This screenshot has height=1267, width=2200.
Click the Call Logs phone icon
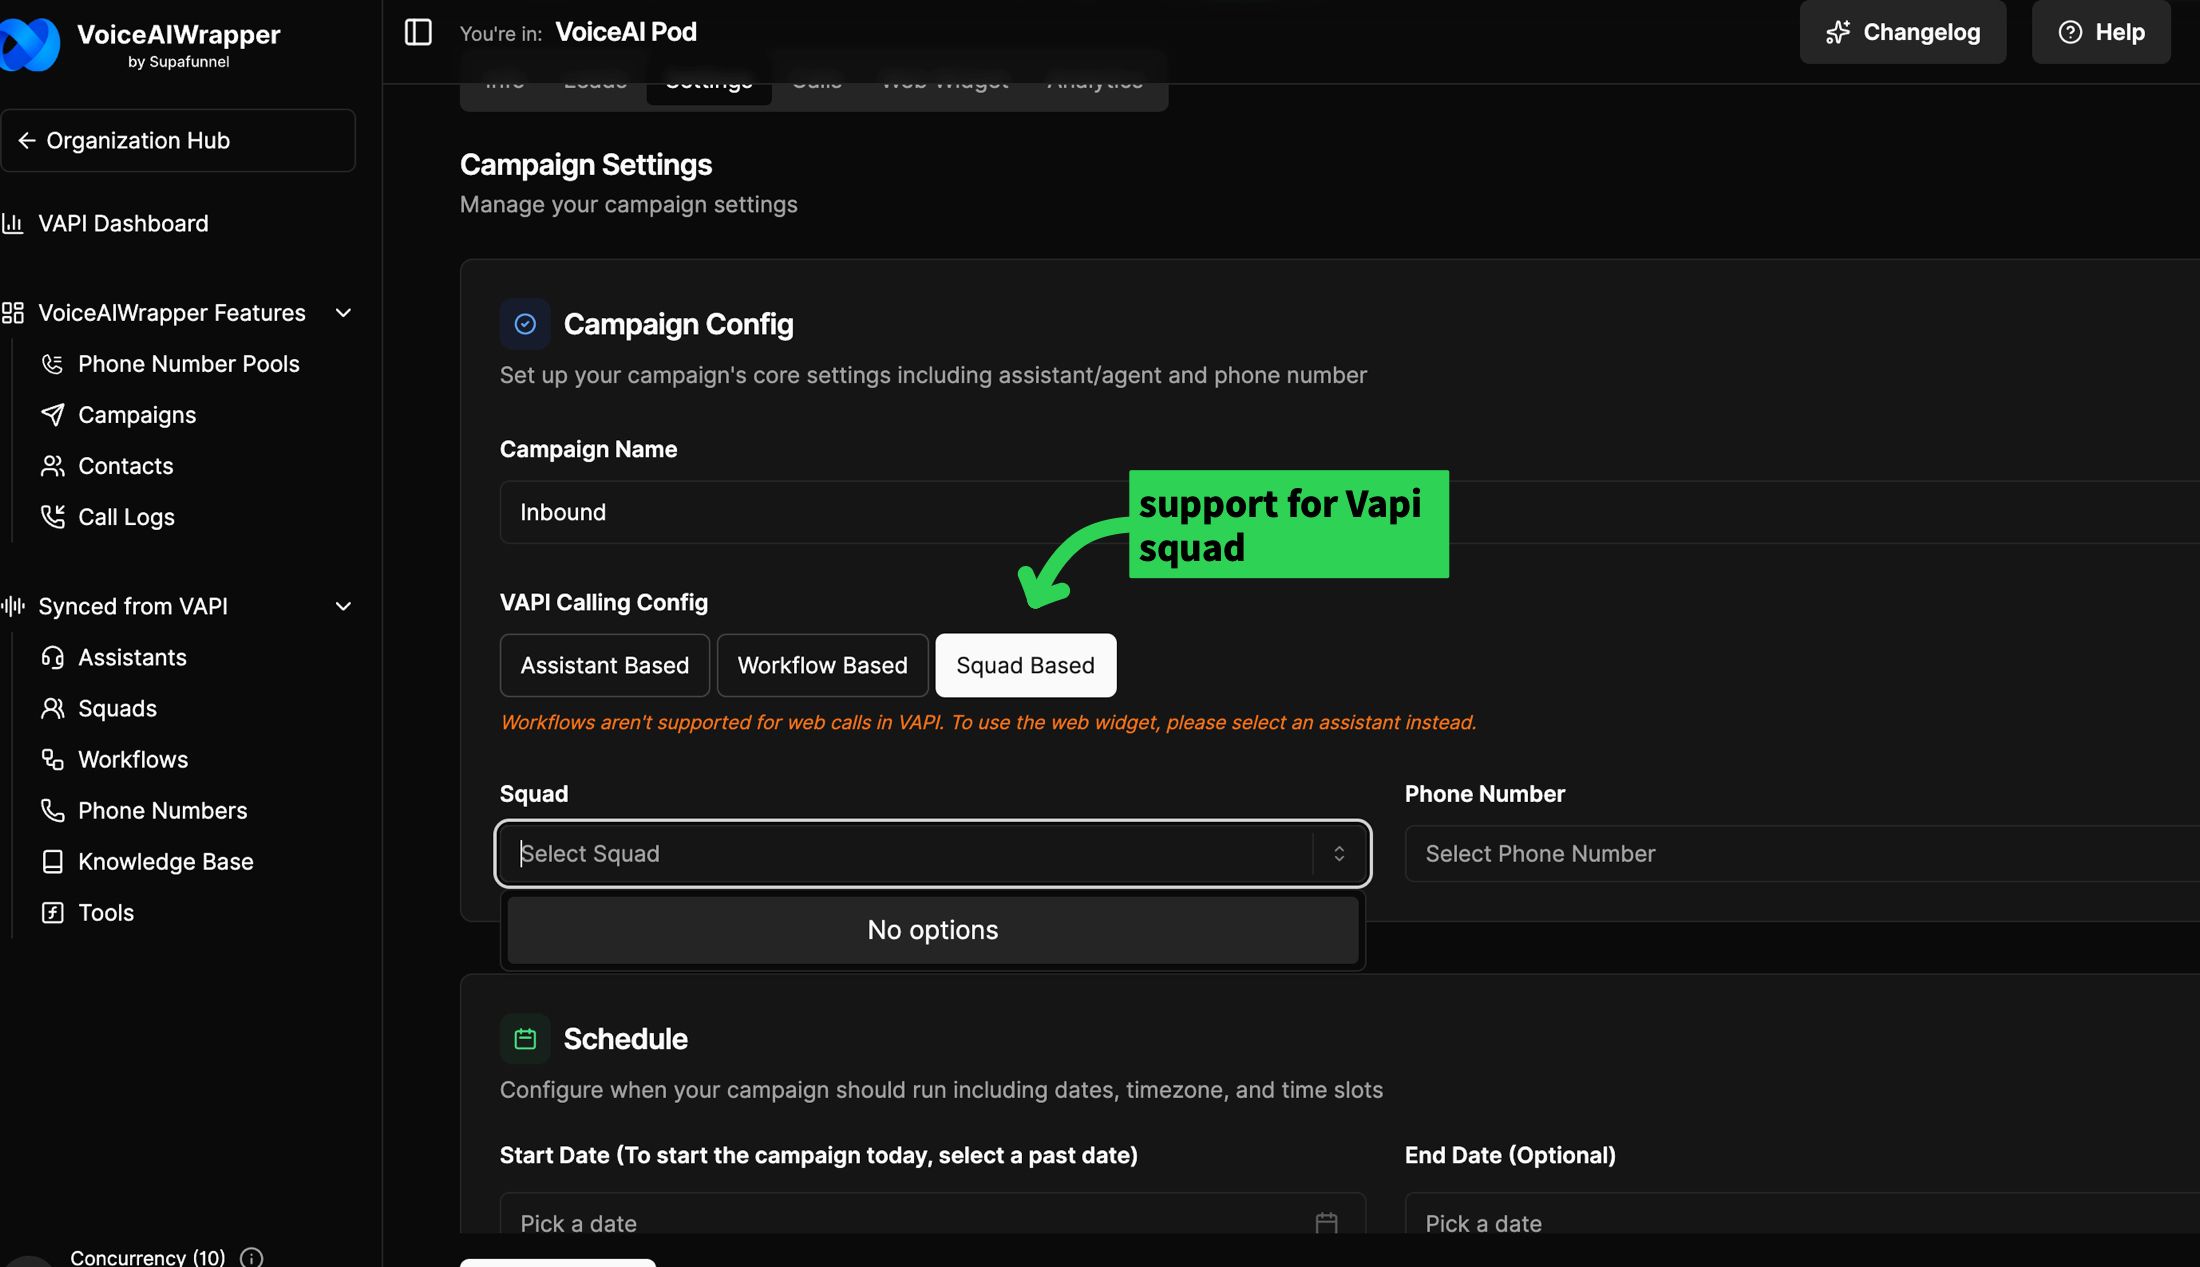tap(52, 517)
